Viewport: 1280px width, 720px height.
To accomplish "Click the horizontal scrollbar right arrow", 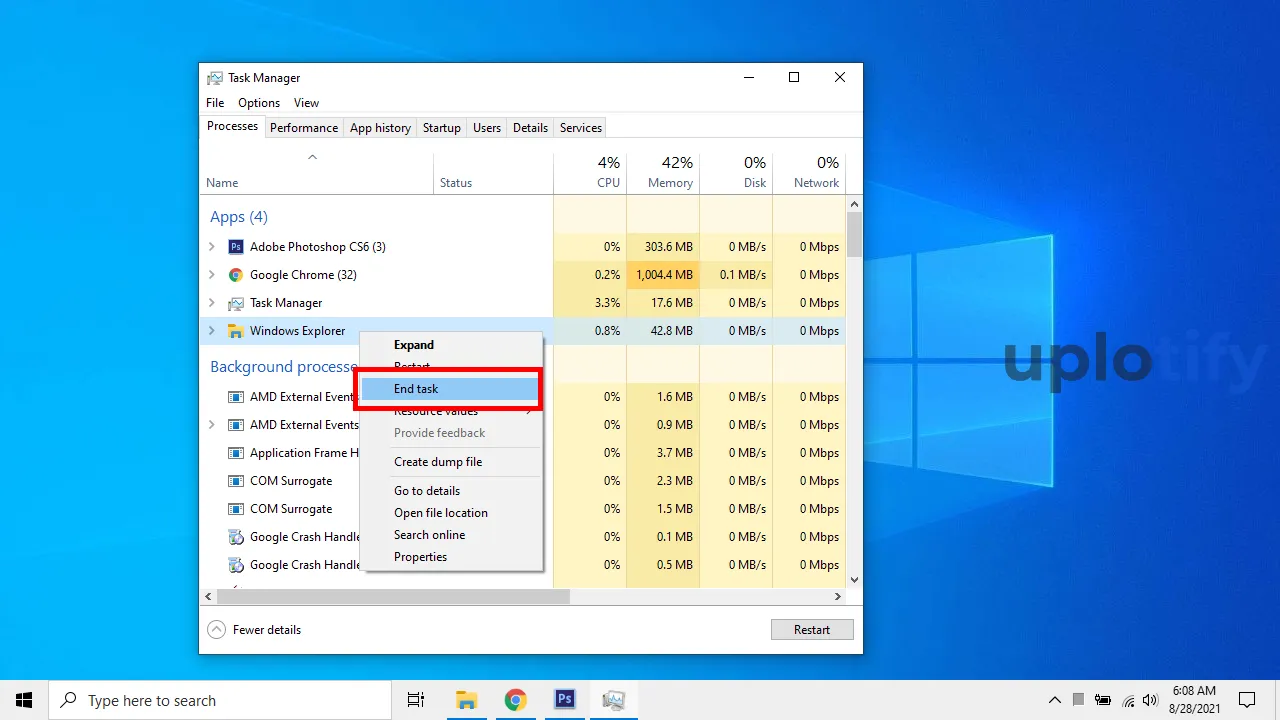I will tap(838, 596).
